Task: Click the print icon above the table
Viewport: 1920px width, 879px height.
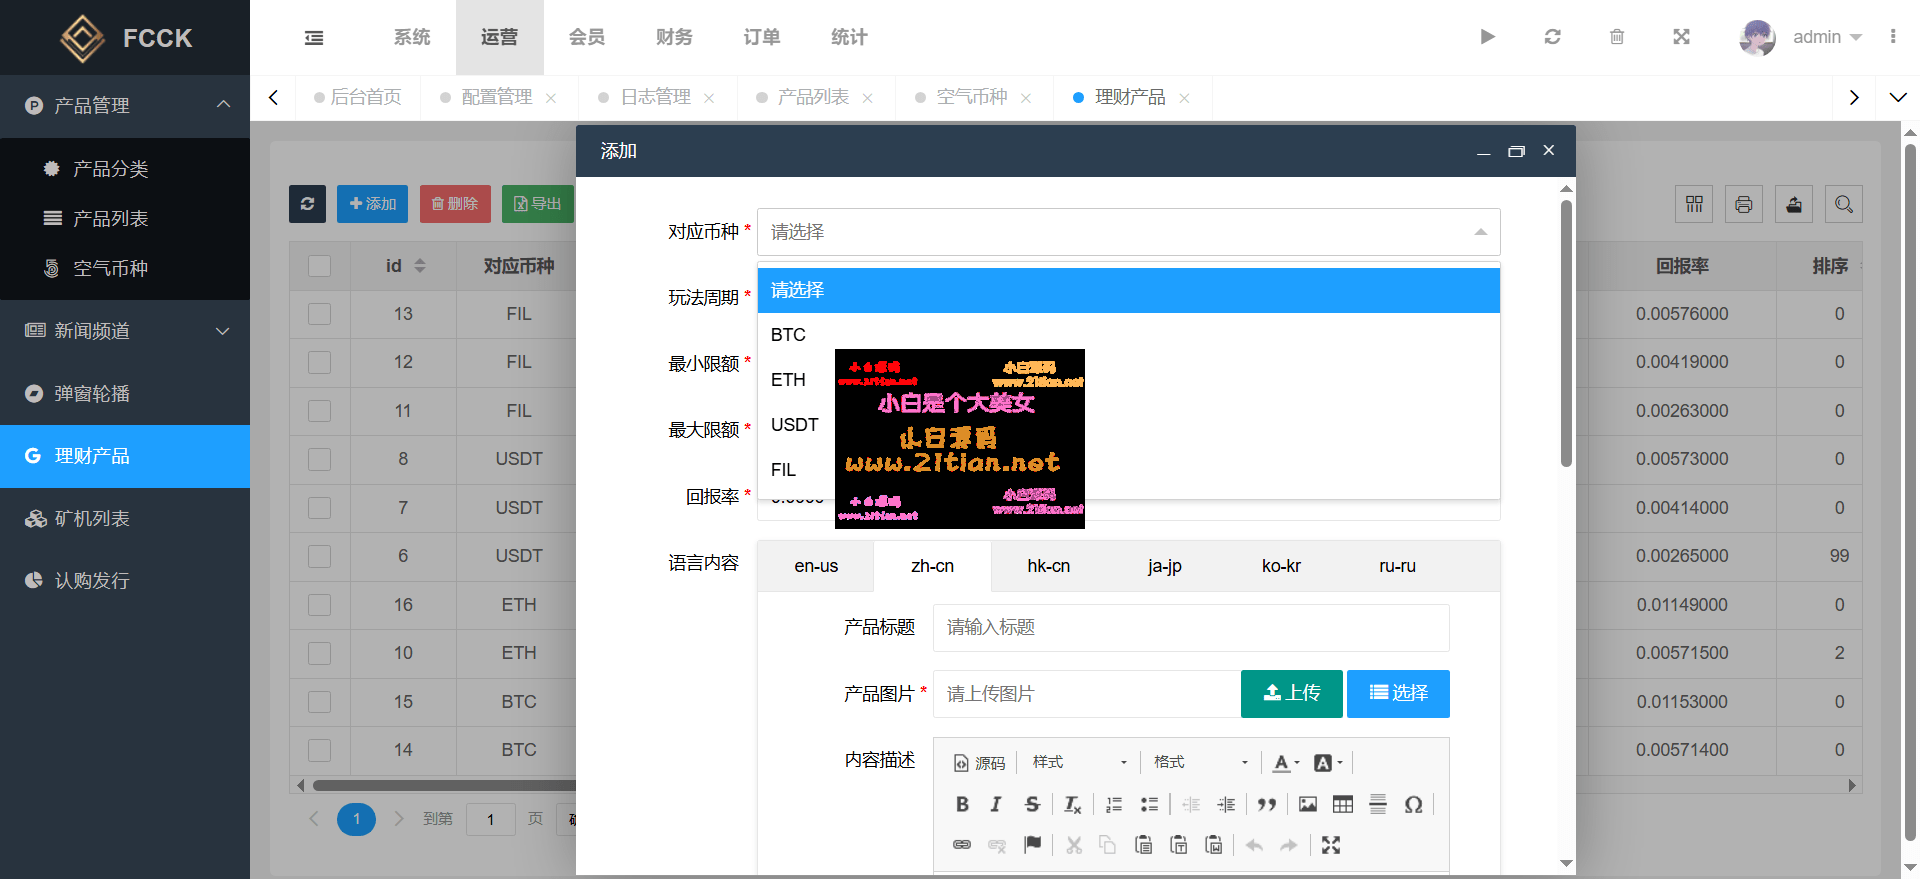Action: point(1743,204)
